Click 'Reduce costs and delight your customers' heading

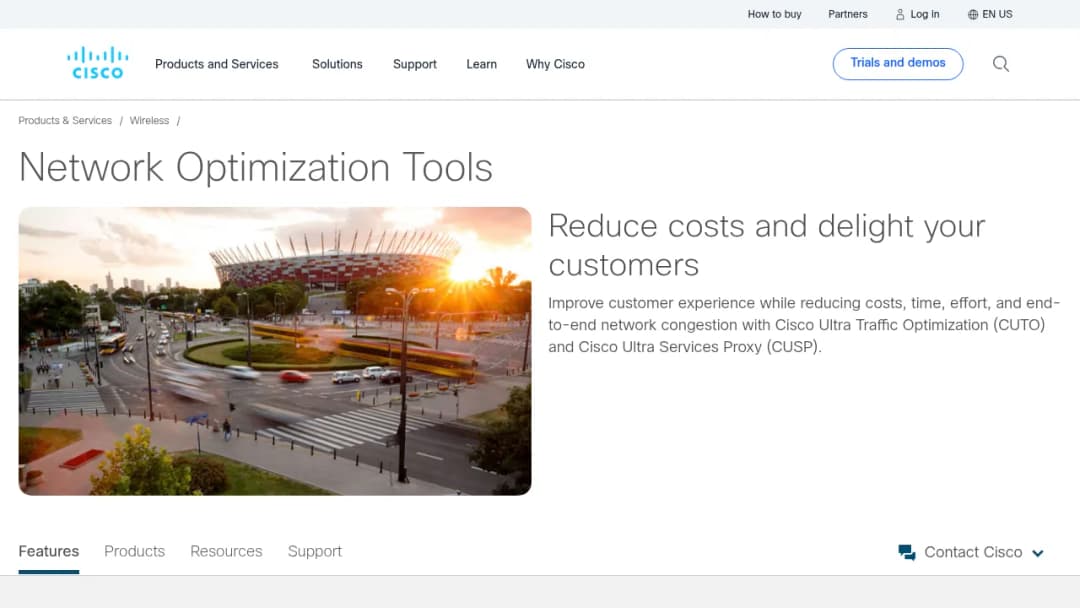766,245
